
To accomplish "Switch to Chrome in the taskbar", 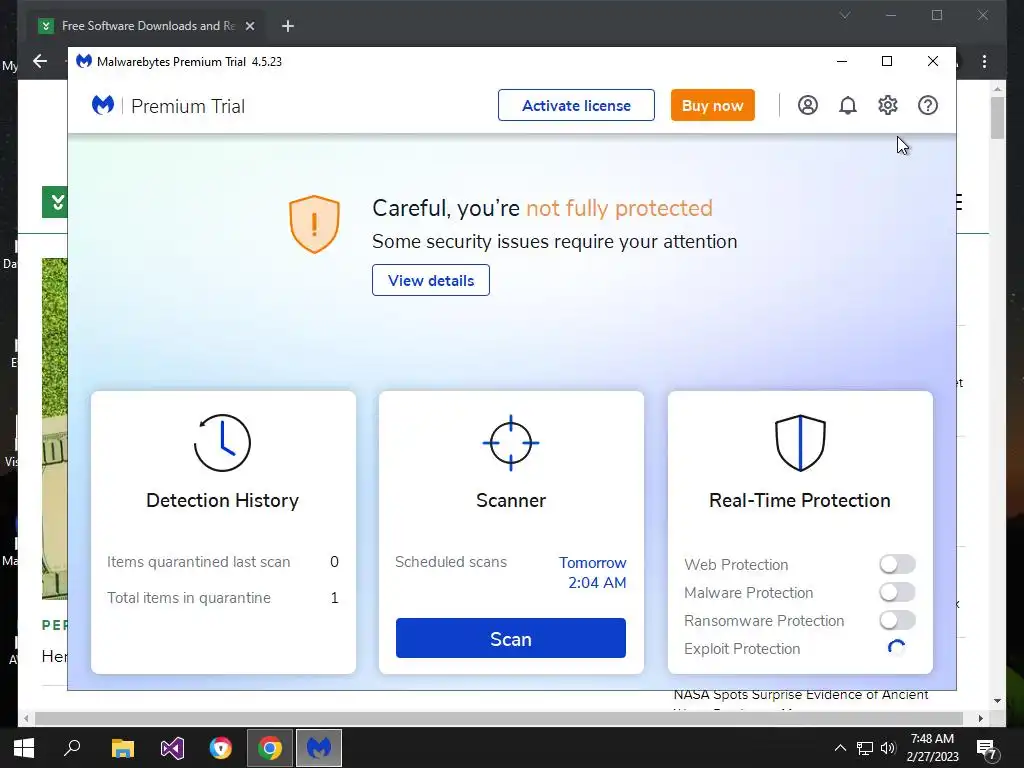I will 270,748.
